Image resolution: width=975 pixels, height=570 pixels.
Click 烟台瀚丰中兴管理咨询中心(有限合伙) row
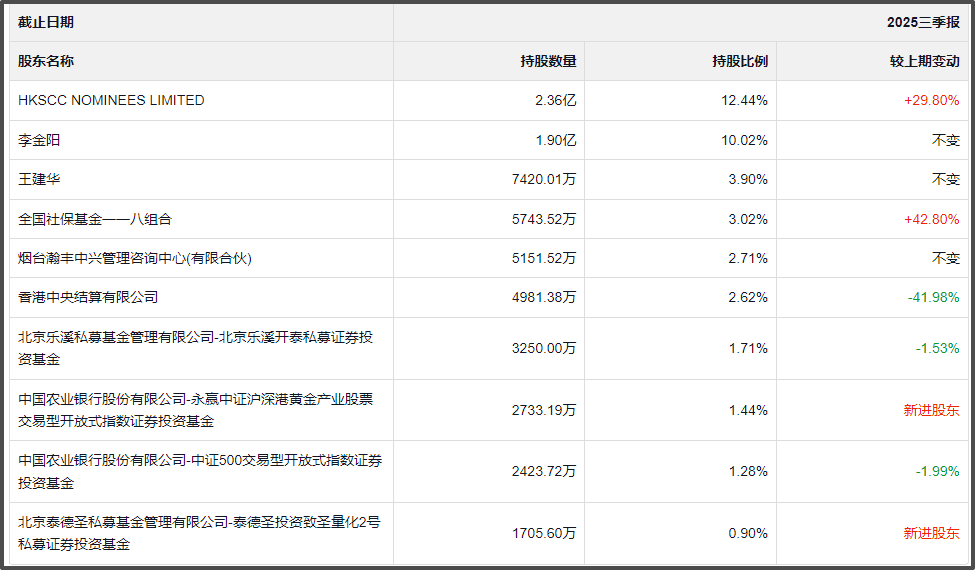coord(134,258)
